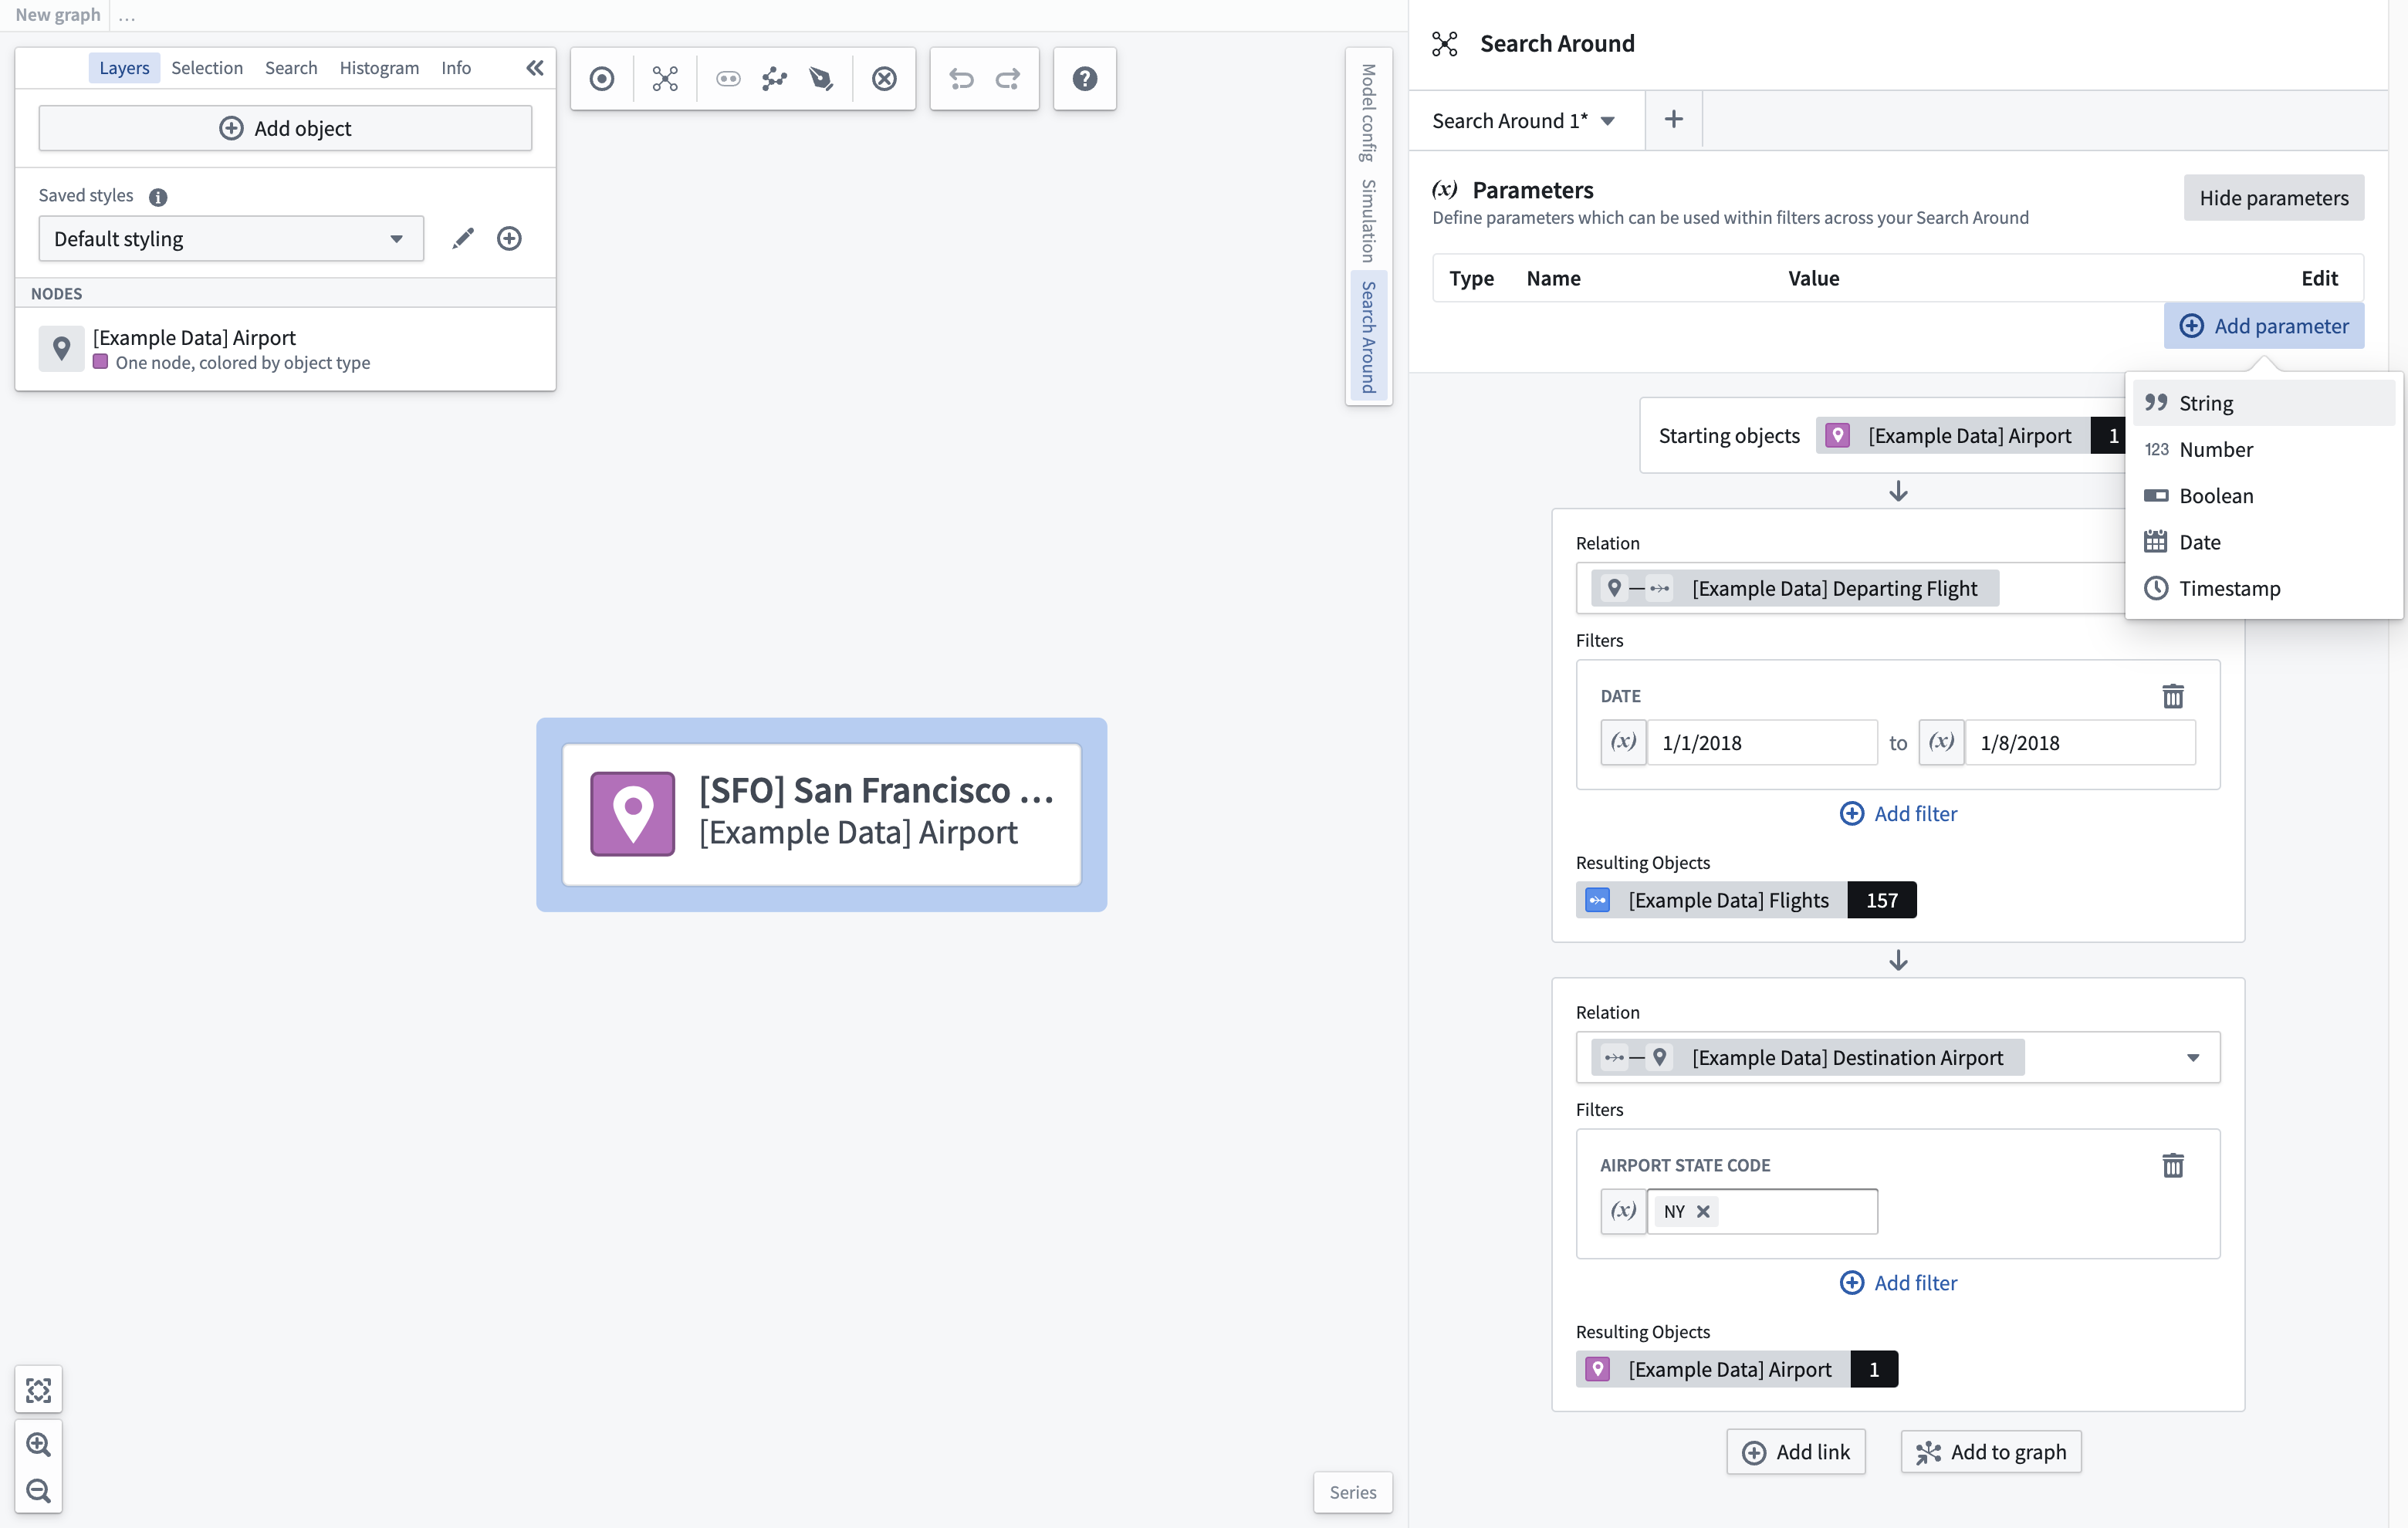Edit saved style with pencil icon
2408x1528 pixels.
point(462,238)
